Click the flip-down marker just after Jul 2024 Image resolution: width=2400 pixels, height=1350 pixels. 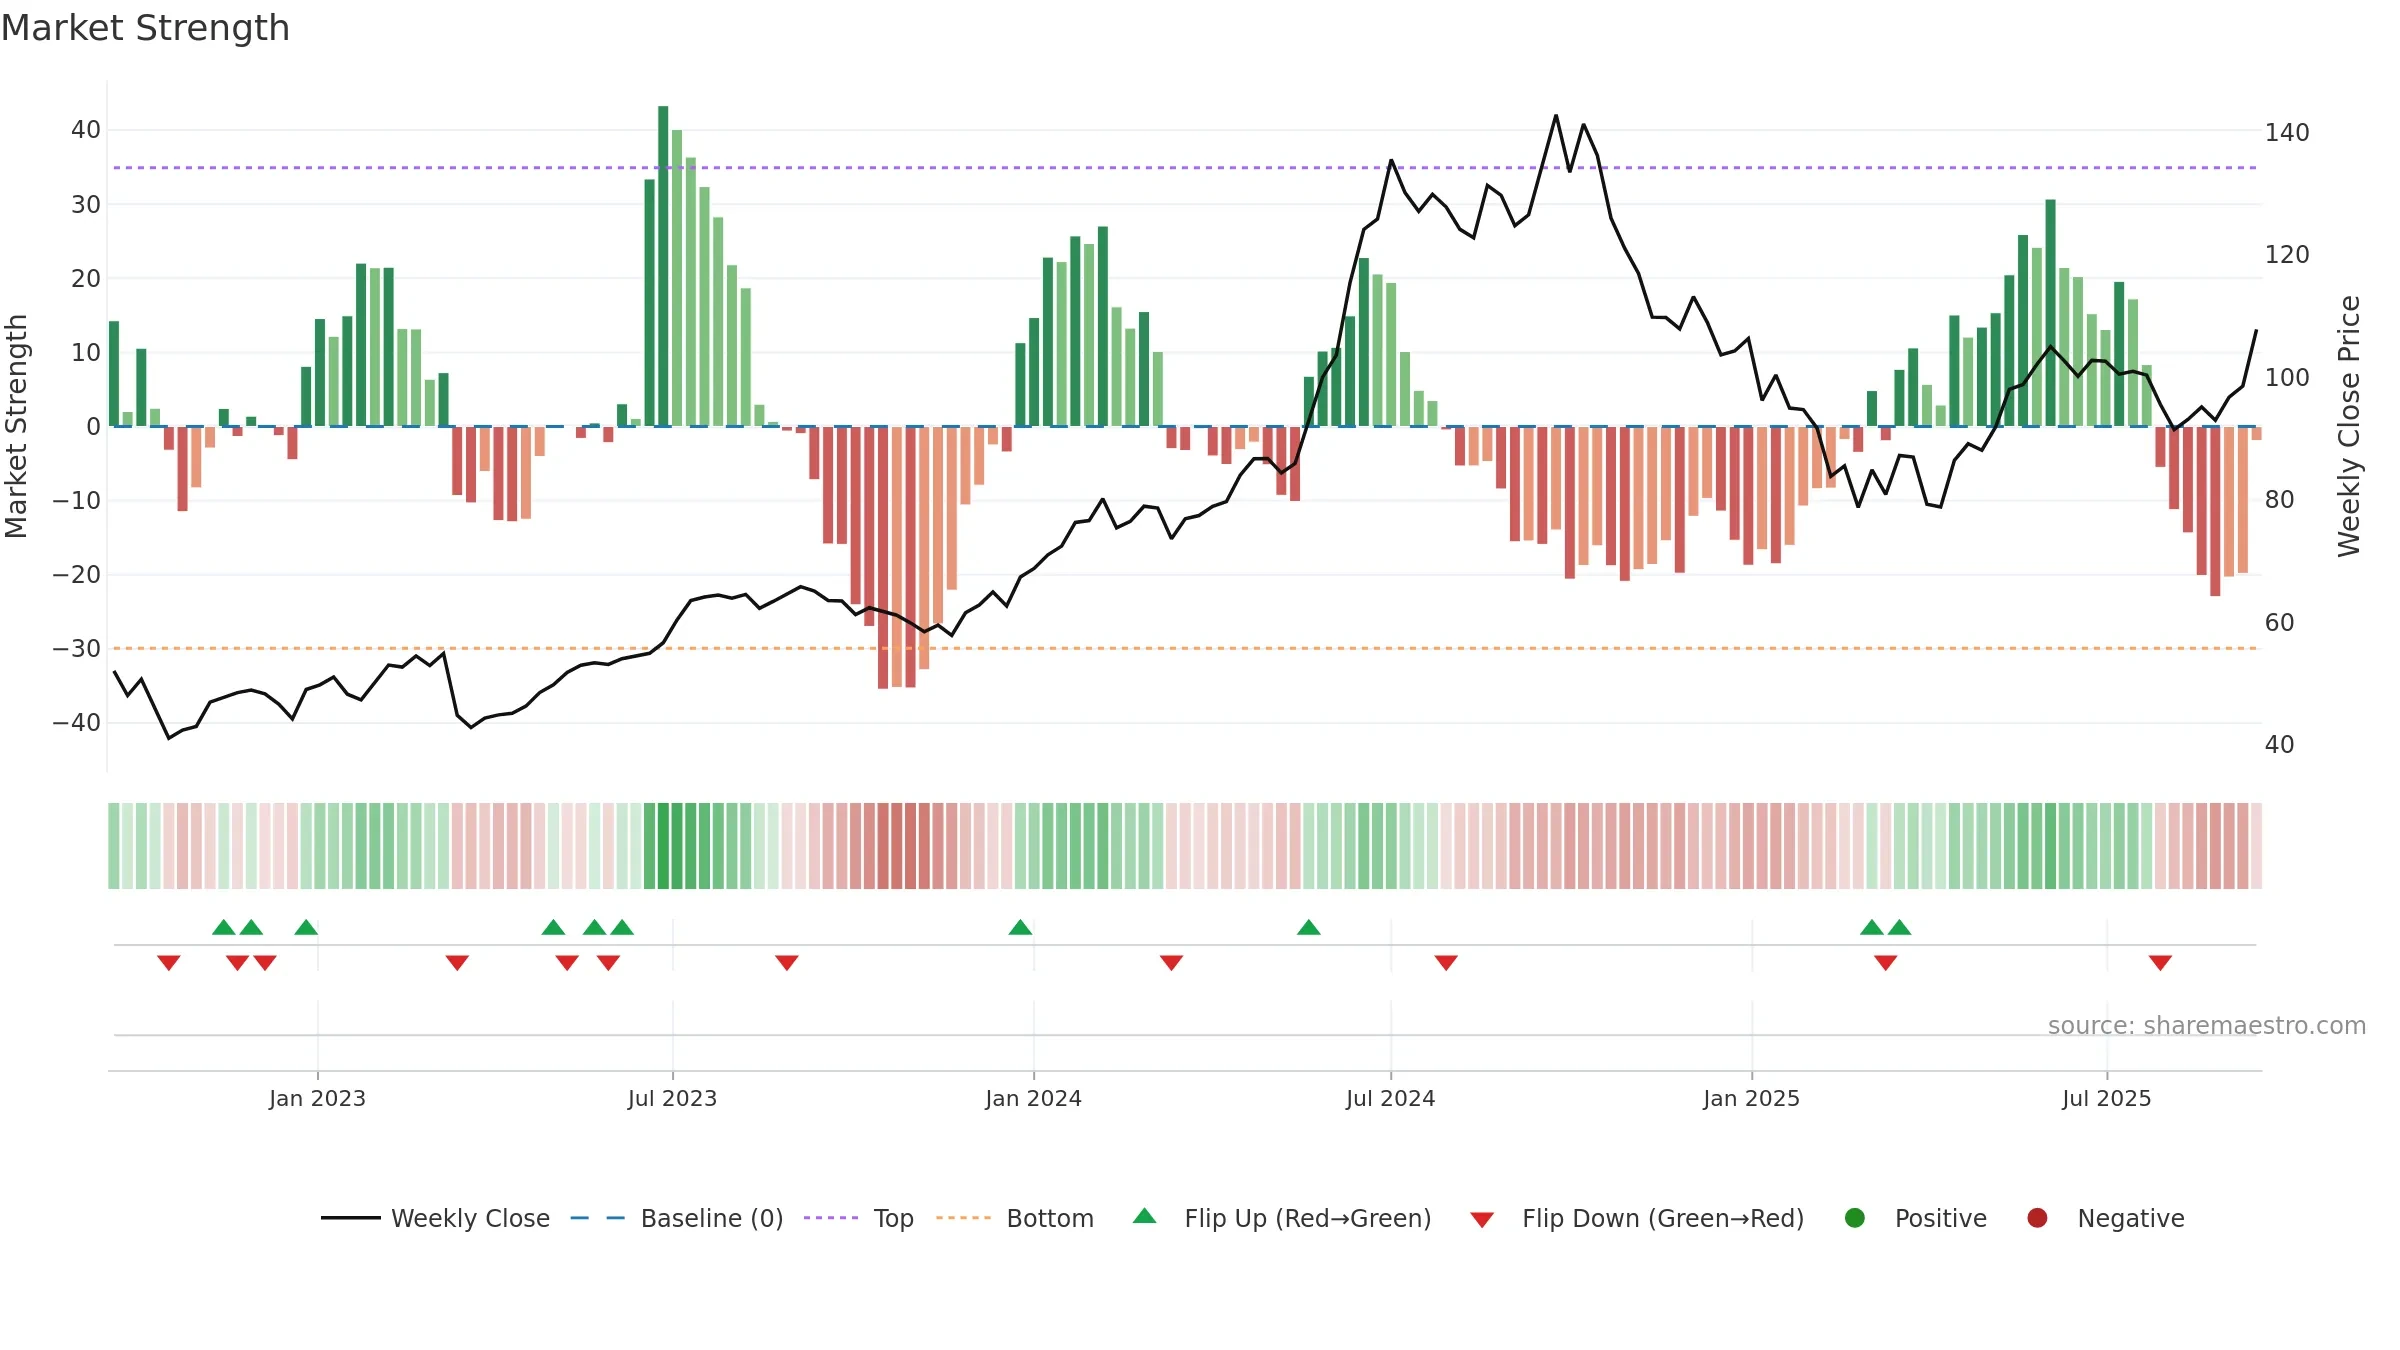pyautogui.click(x=1446, y=962)
